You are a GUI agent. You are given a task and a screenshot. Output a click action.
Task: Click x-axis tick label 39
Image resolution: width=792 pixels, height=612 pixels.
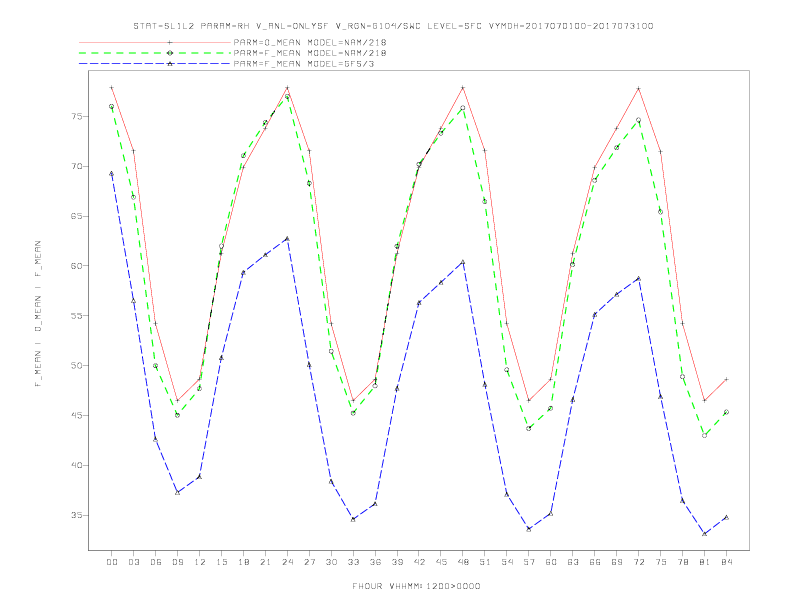click(397, 562)
